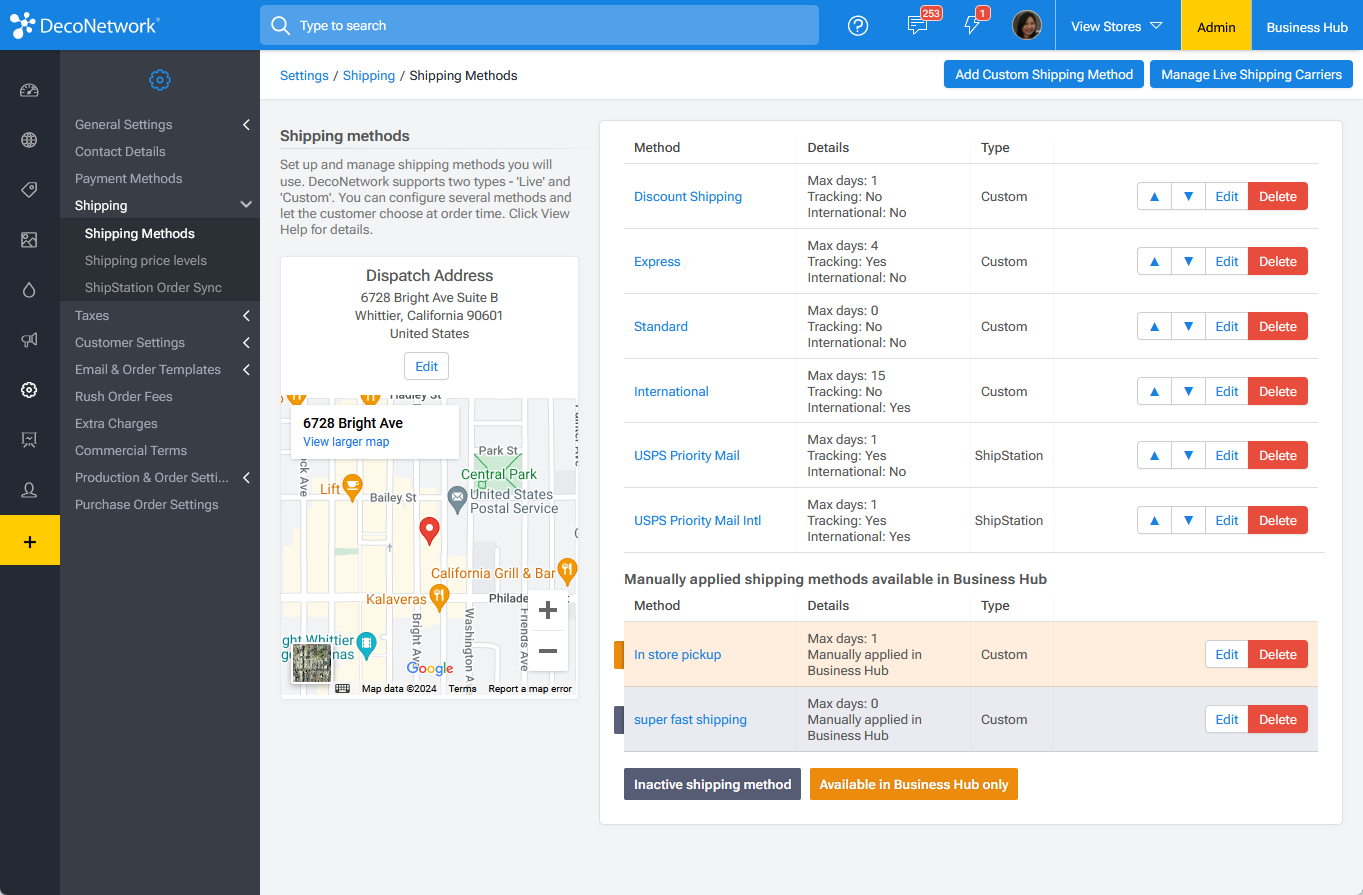
Task: Open the help question mark icon
Action: 858,26
